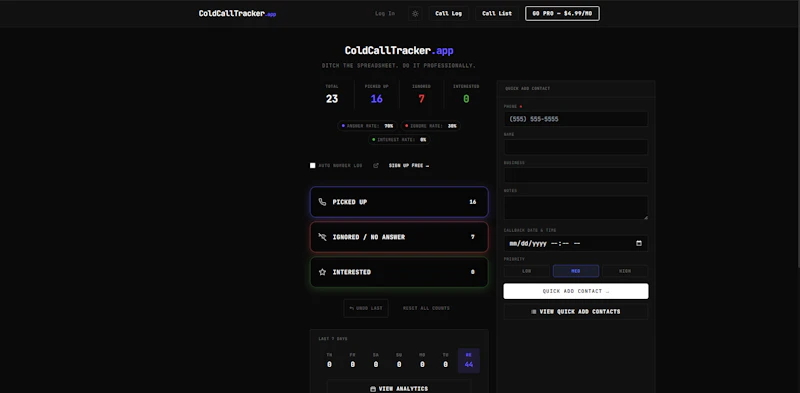This screenshot has width=800, height=393.
Task: Click the Quick Add Contact panel heading
Action: pos(528,88)
